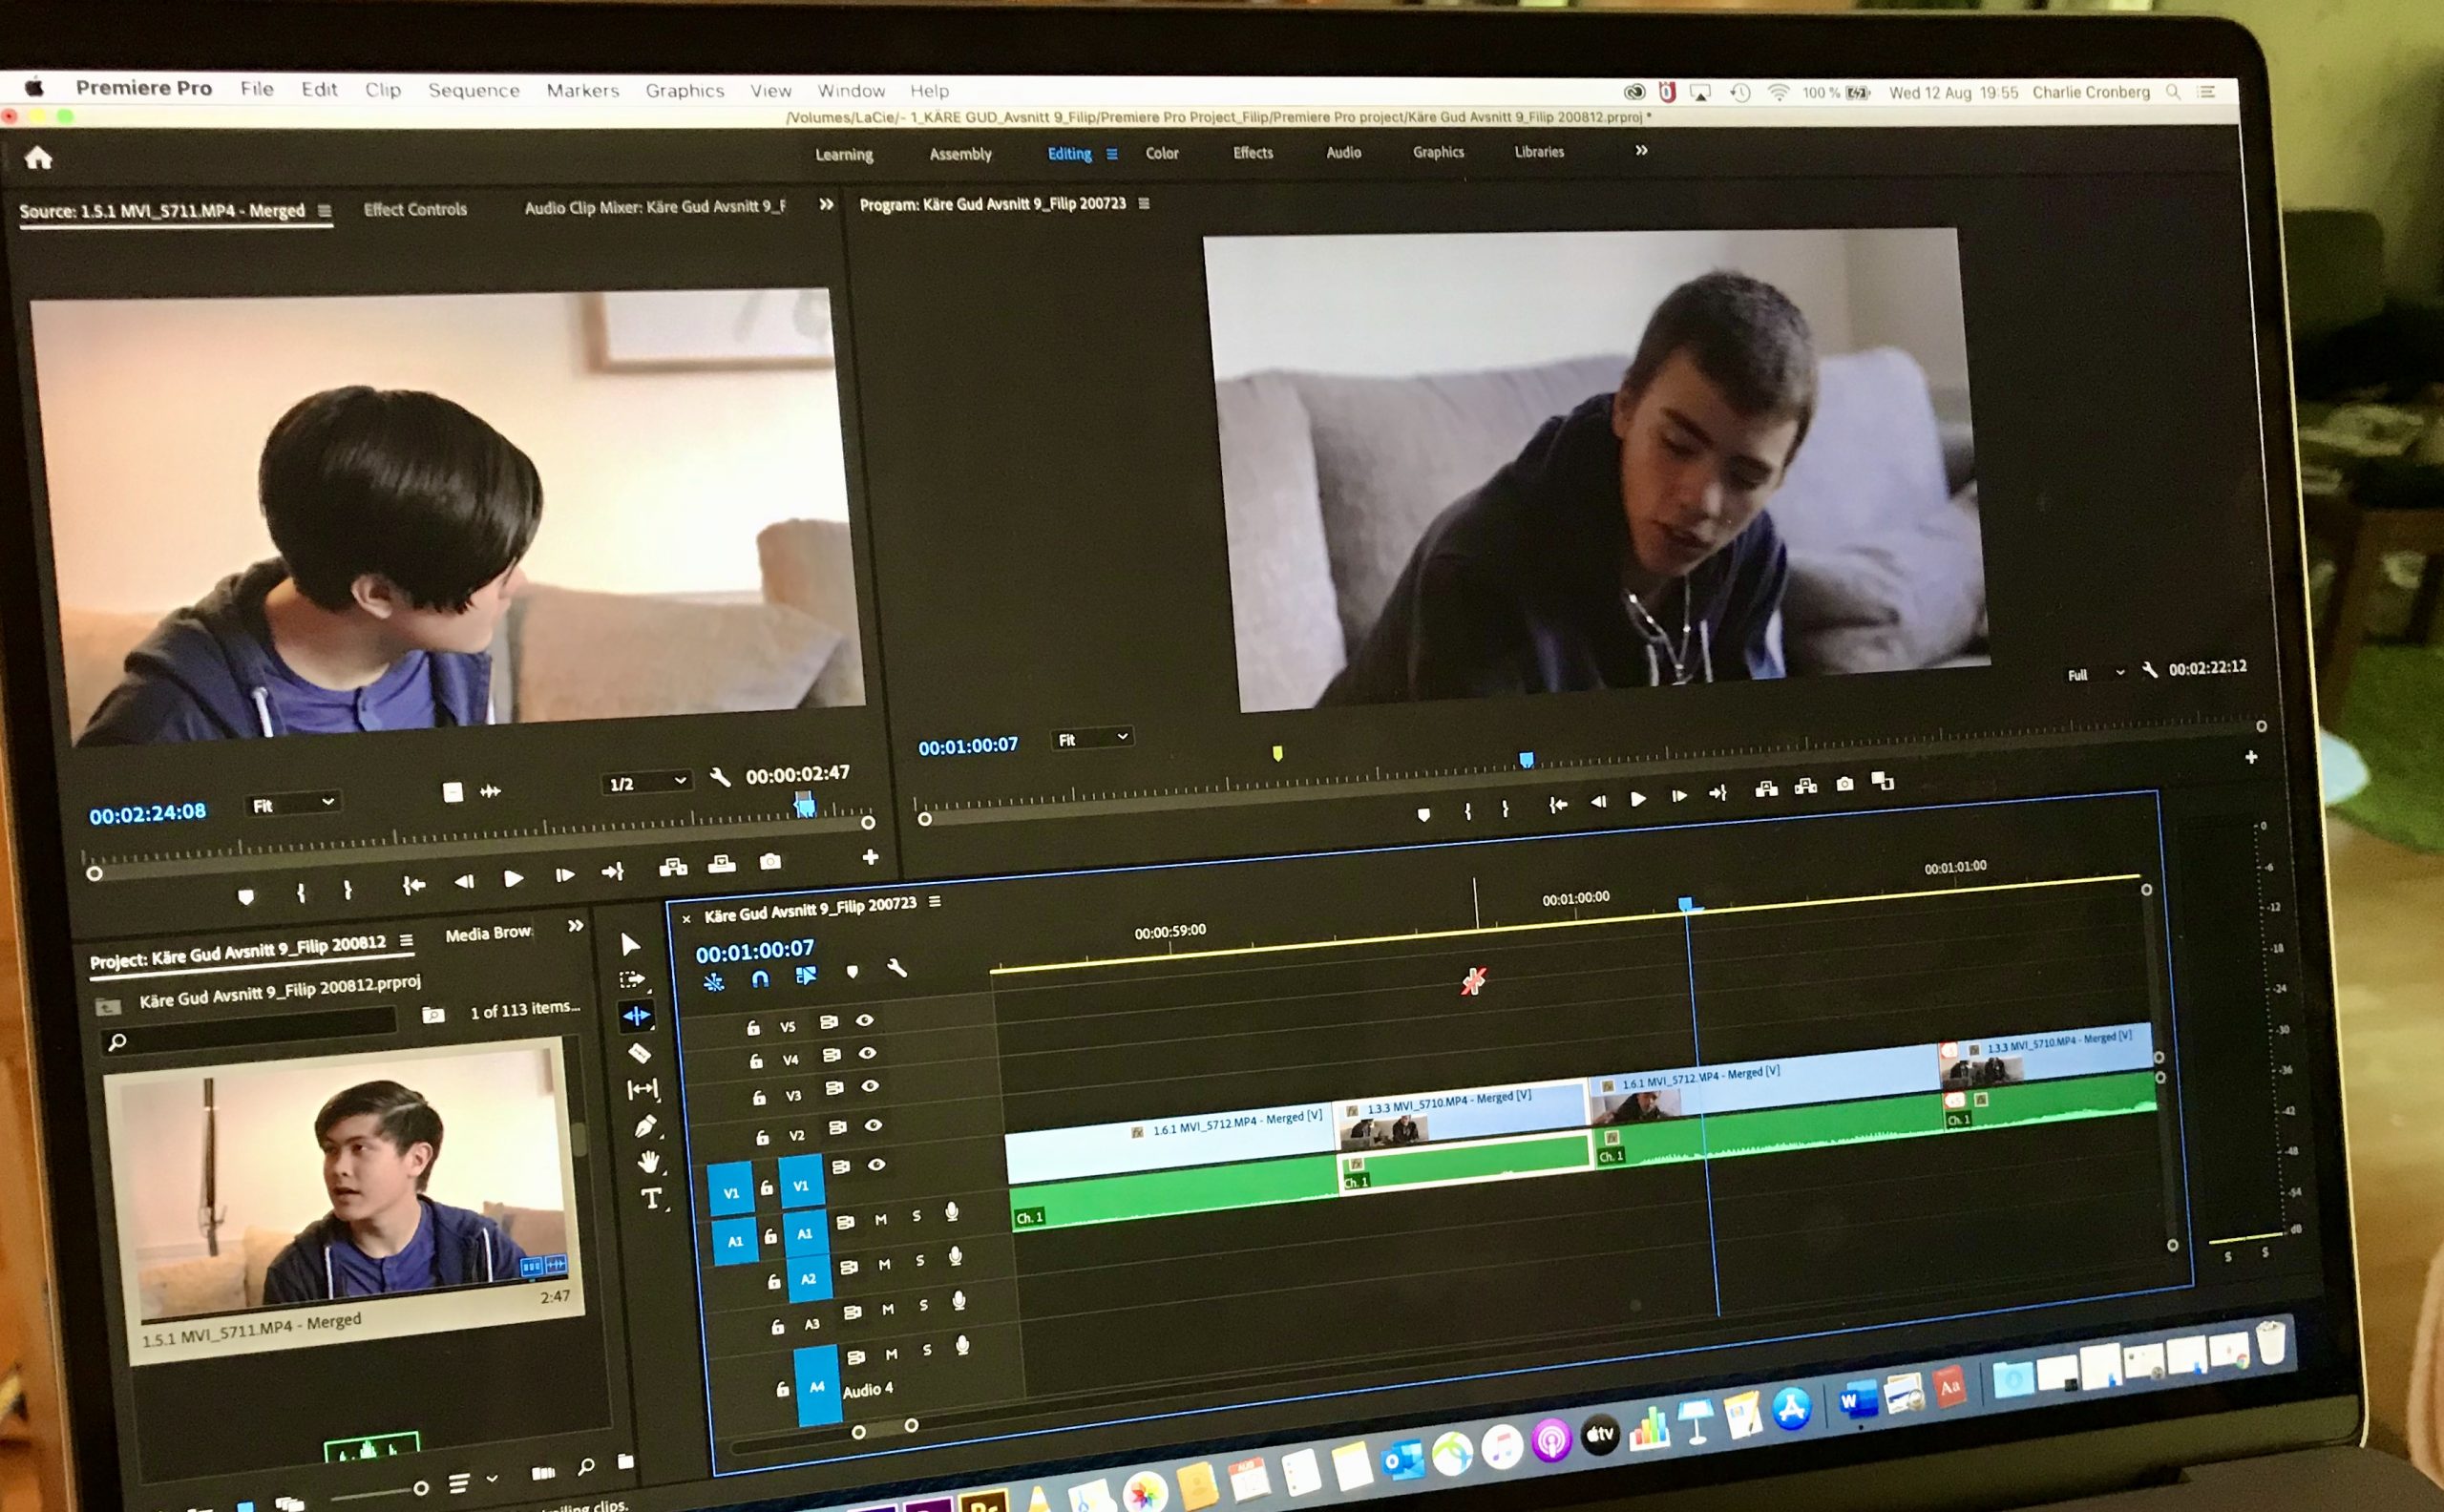Step forward one frame in Program monitor

(x=1678, y=796)
